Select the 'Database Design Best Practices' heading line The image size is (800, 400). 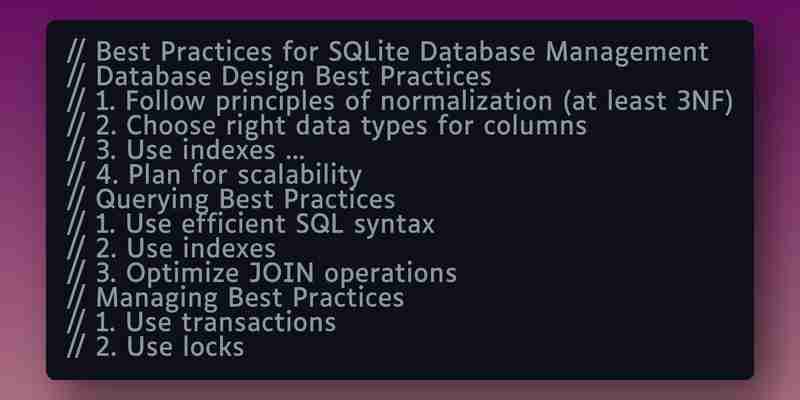coord(279,77)
